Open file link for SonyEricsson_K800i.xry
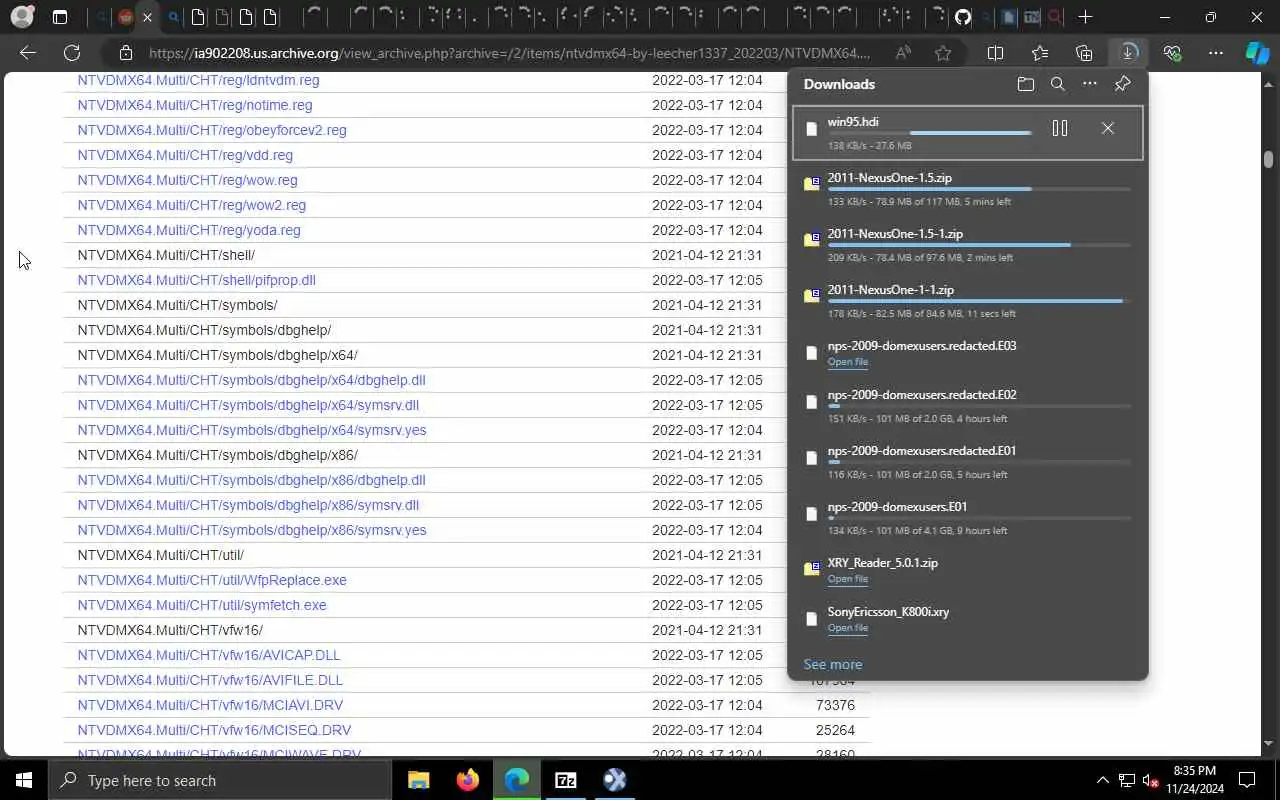Screen dimensions: 1280x800 coord(847,628)
